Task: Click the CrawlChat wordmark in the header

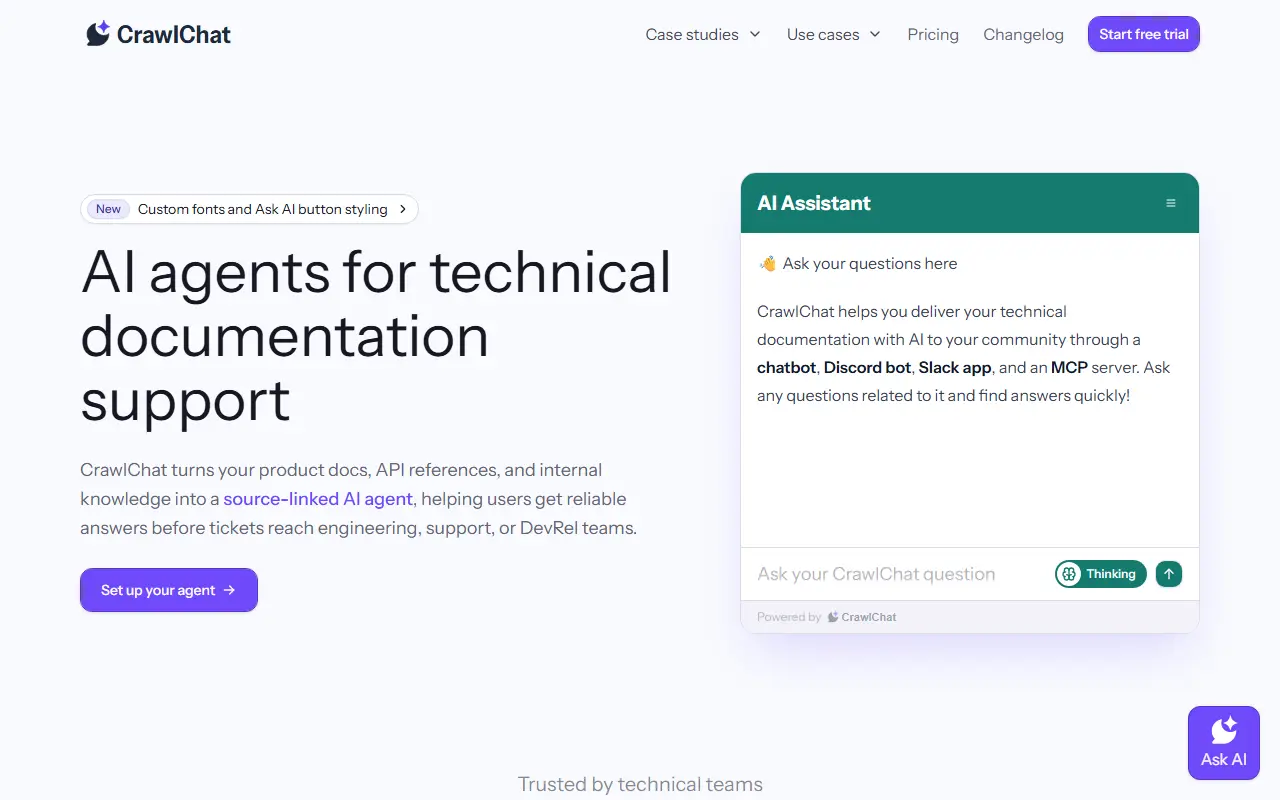Action: (174, 35)
